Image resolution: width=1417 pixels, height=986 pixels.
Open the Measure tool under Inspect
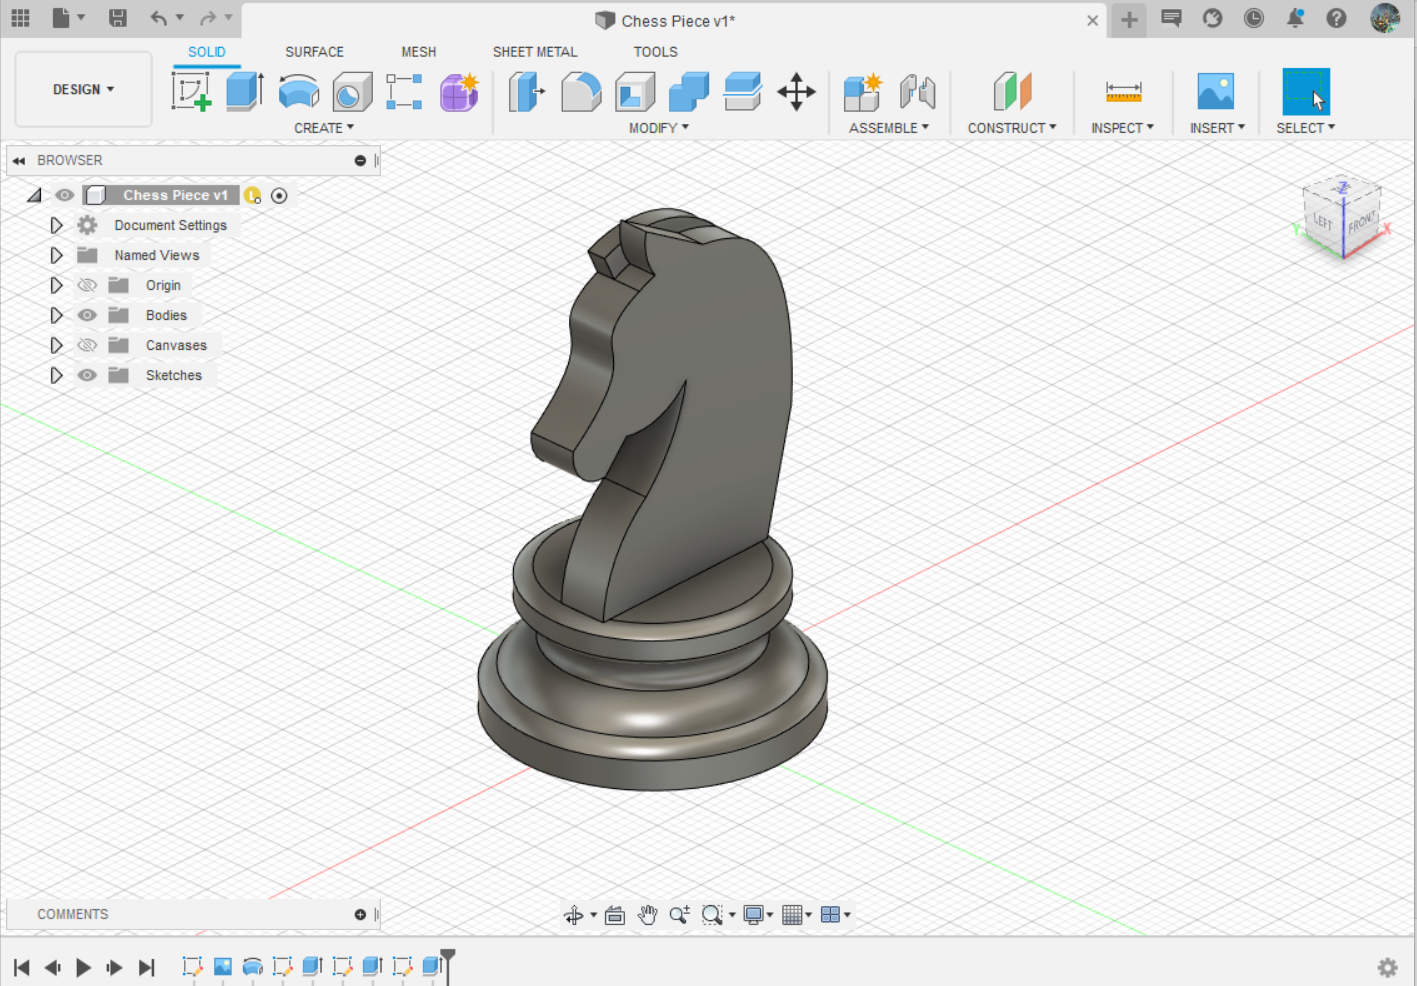point(1123,92)
